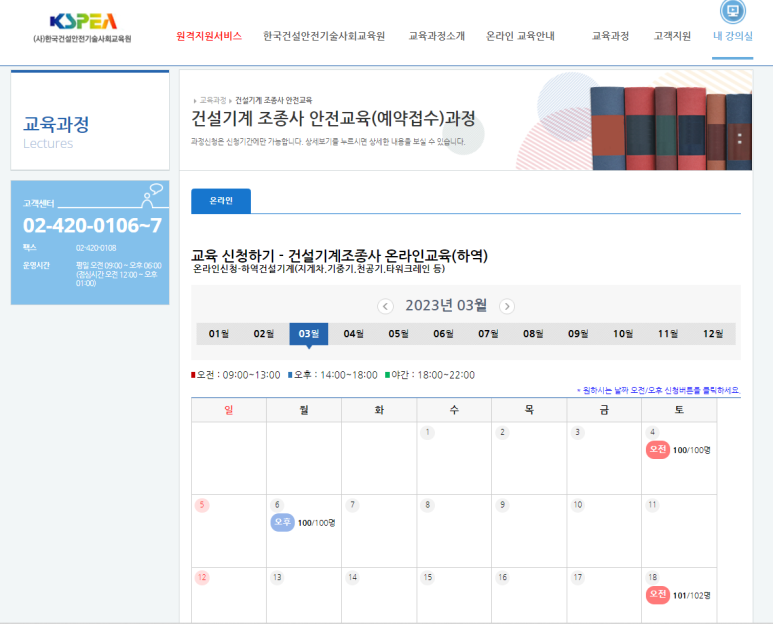Open 고객지원 menu
Viewport: 773px width, 624px height.
[672, 36]
